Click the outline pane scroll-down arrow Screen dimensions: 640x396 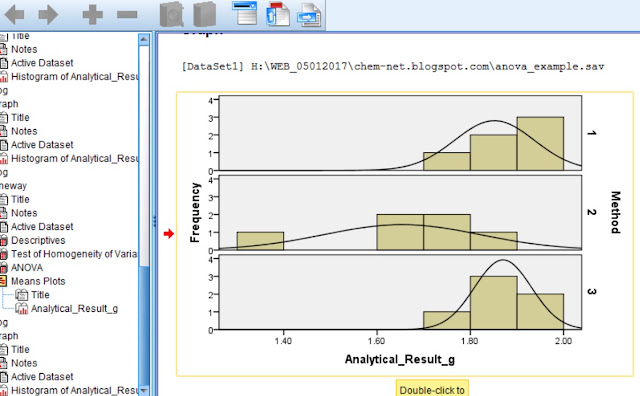tap(144, 390)
